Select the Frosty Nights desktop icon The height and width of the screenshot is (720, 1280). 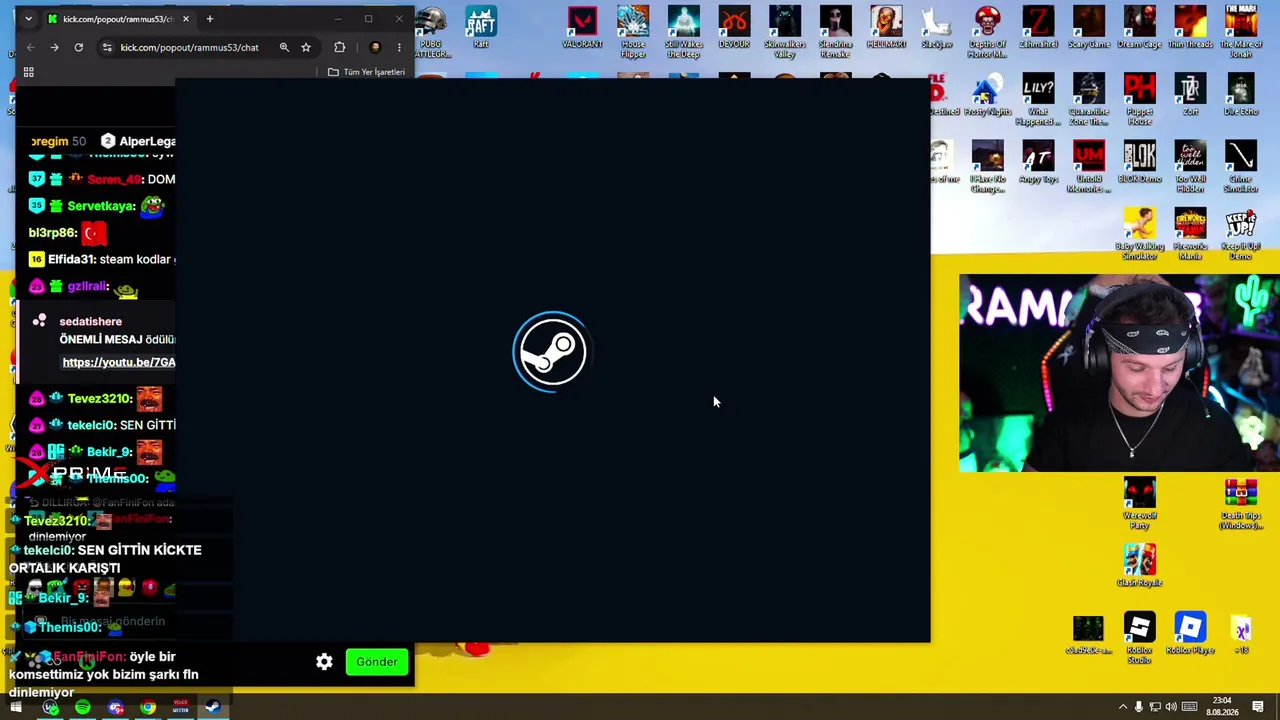coord(987,95)
